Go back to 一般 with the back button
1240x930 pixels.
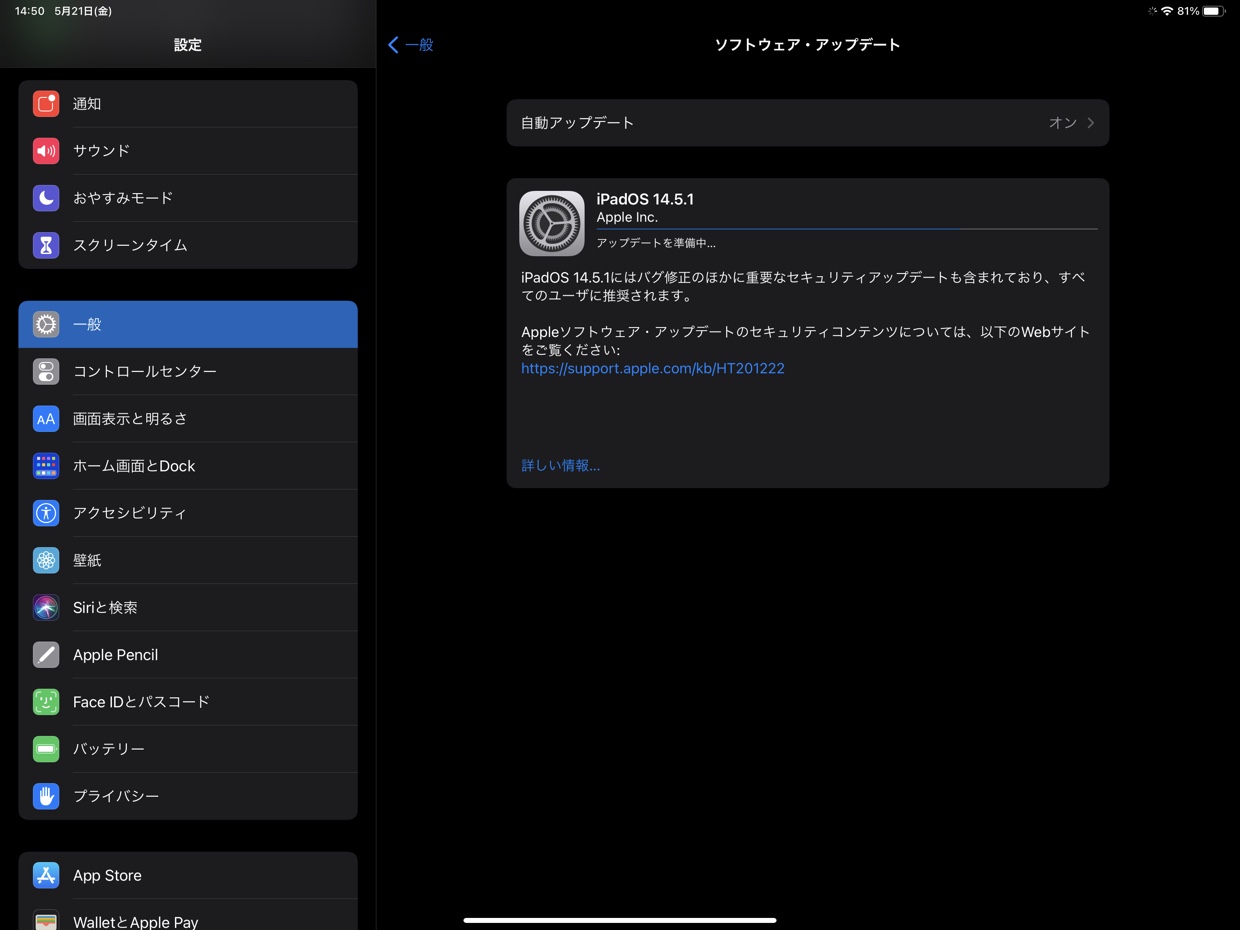tap(410, 44)
